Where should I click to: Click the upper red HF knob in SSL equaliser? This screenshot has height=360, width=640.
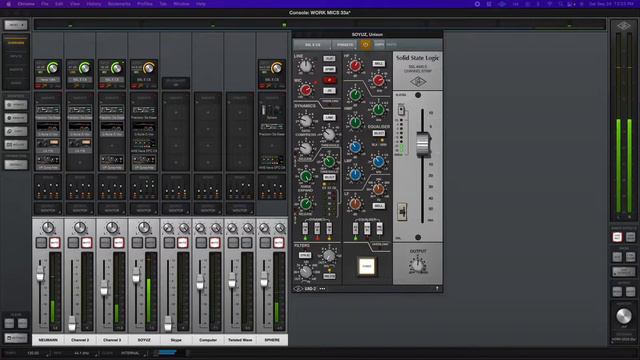click(x=356, y=65)
